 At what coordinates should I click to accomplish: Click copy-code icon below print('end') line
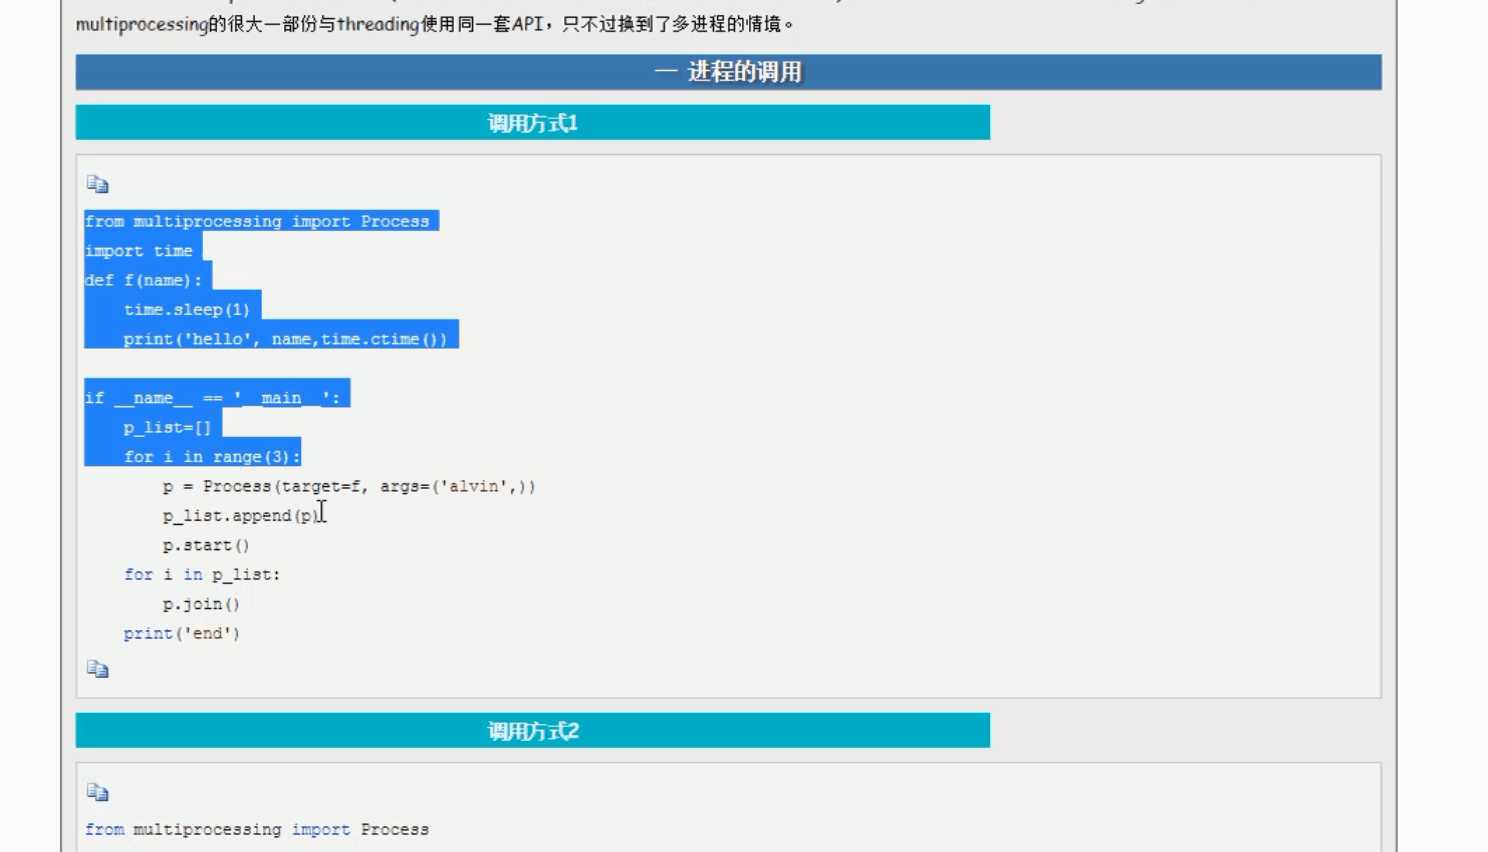[x=97, y=669]
